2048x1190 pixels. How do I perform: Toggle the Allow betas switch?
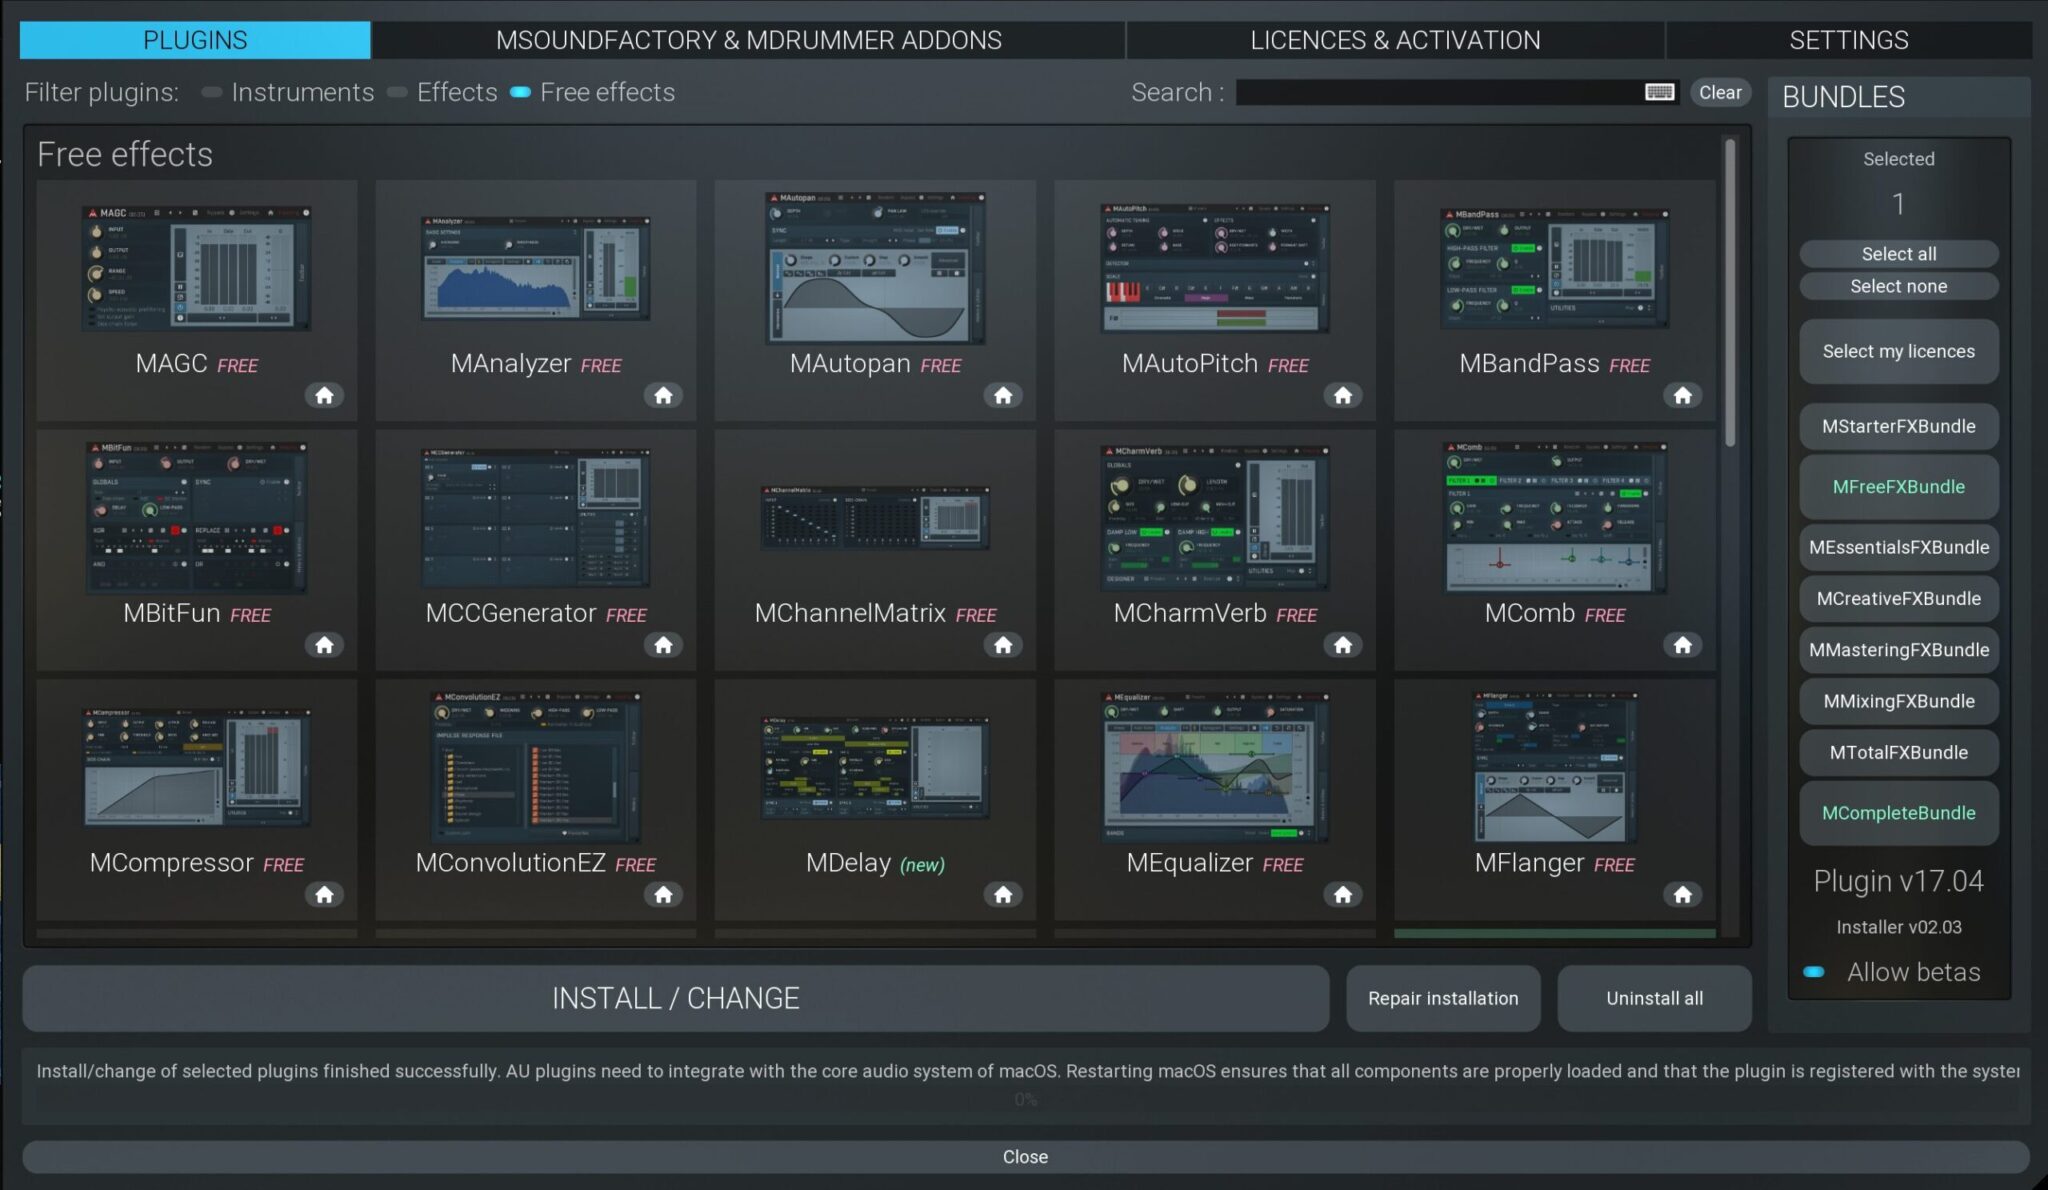(1814, 972)
